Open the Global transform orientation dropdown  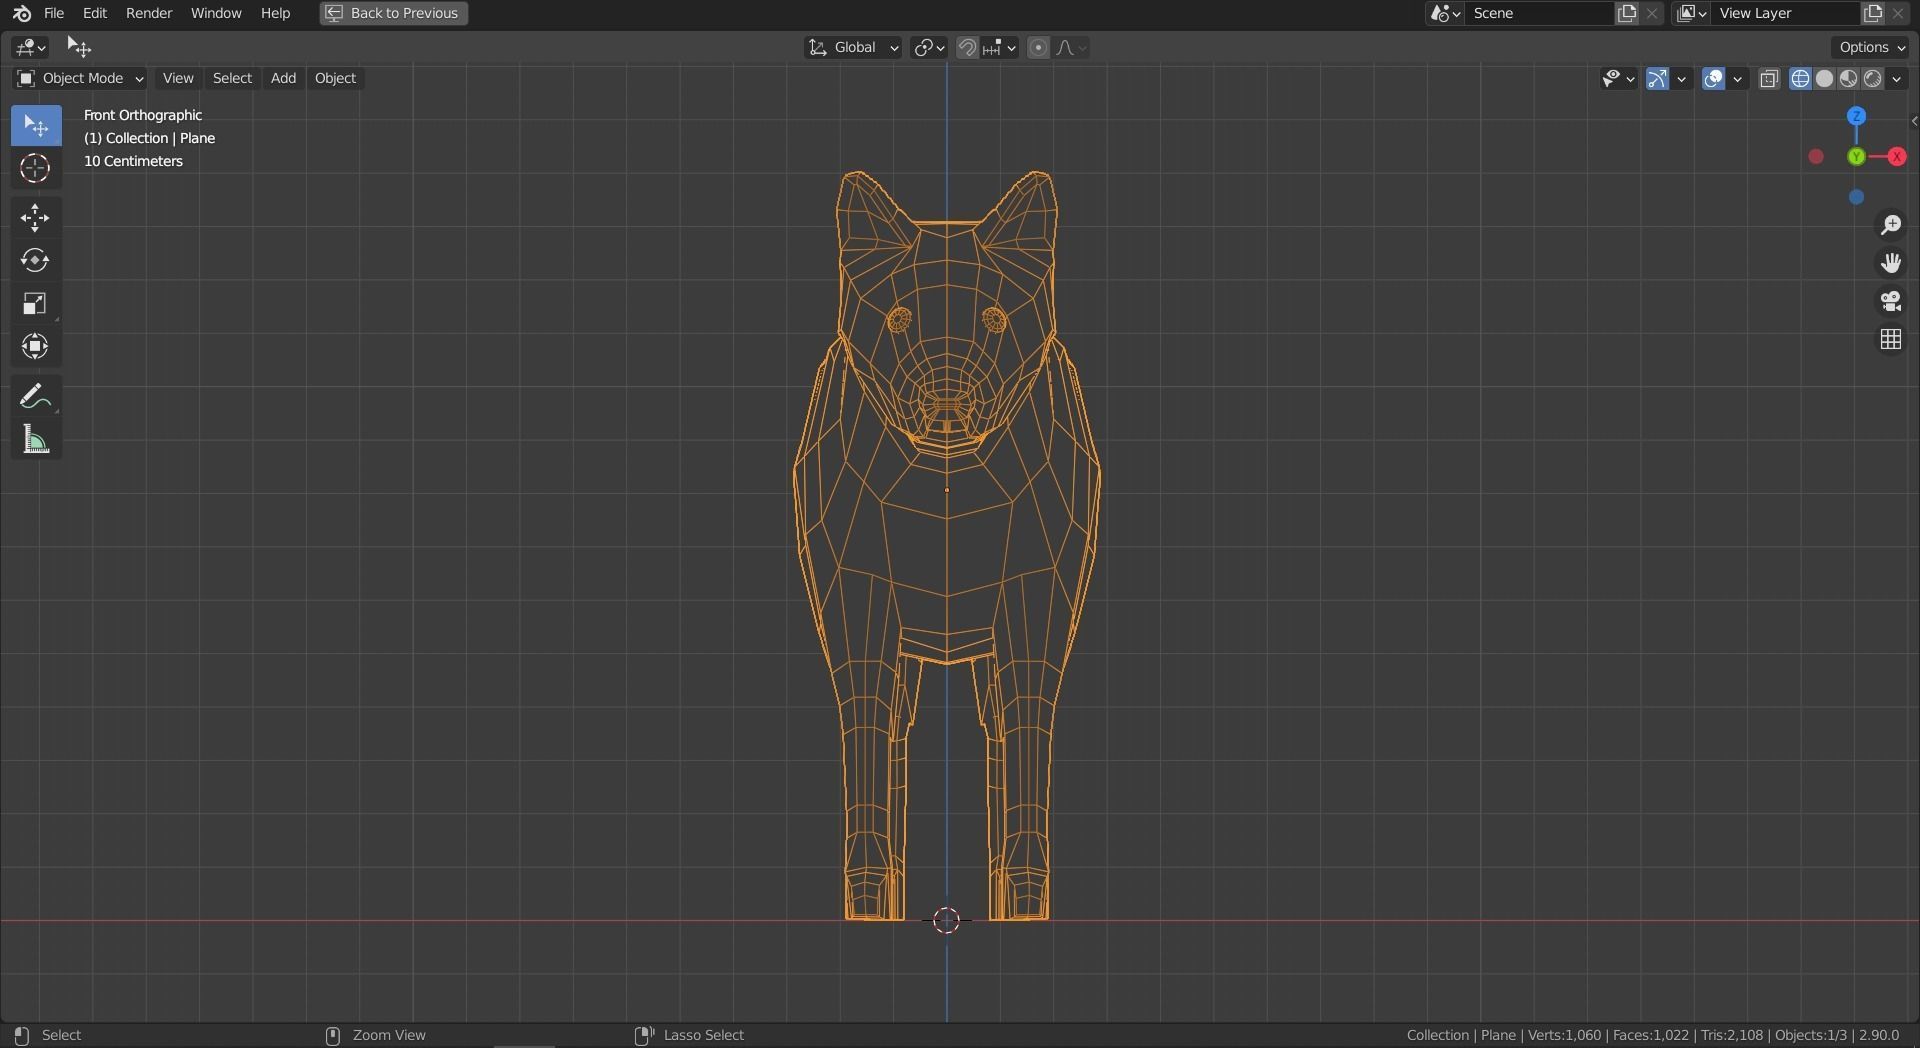853,47
